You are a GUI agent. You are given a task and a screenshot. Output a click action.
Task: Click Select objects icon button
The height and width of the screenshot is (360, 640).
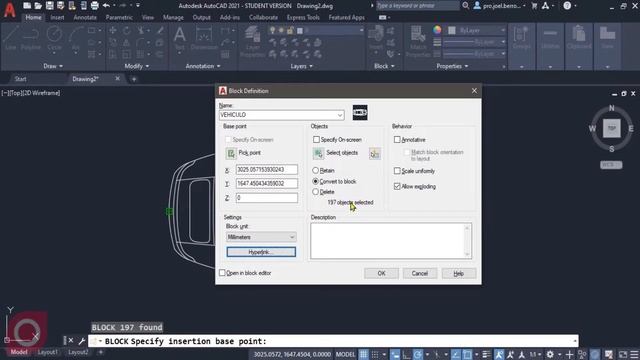(318, 153)
